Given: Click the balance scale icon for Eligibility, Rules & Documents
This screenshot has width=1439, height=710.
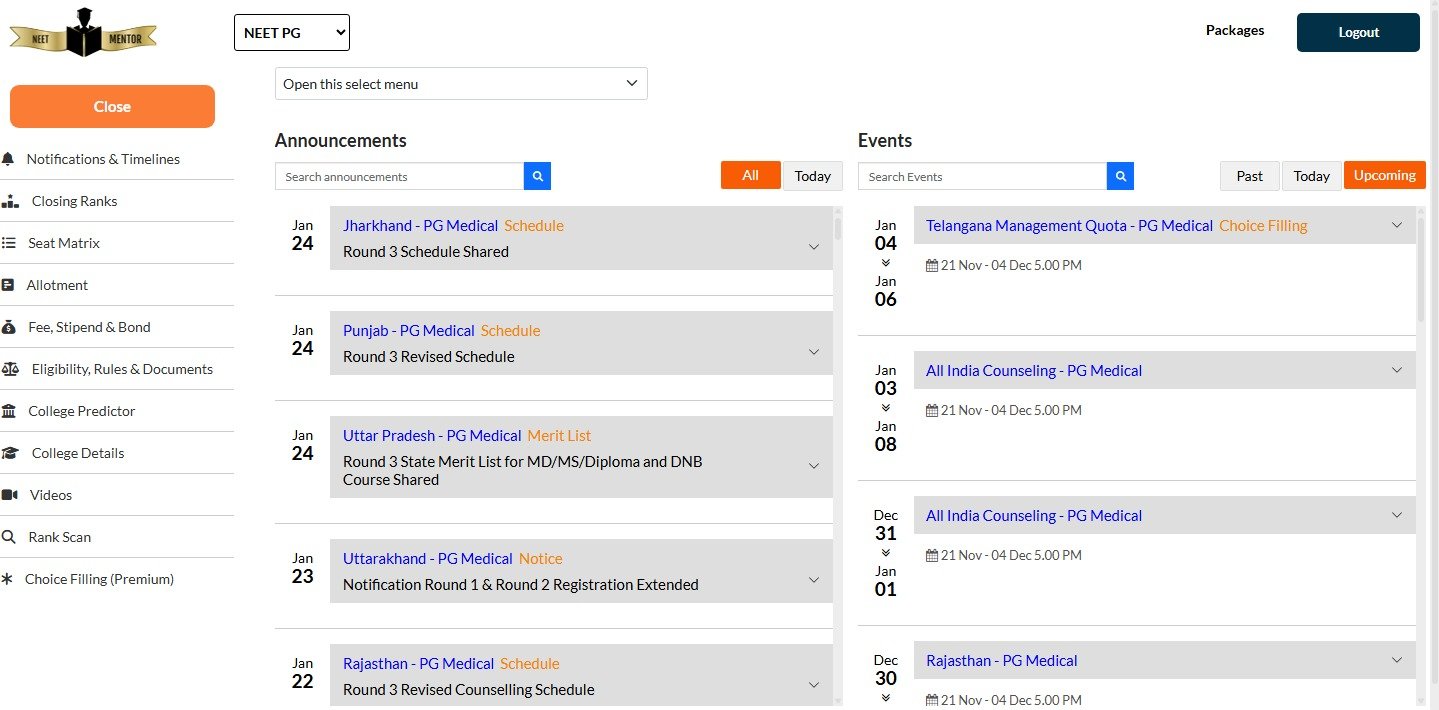Looking at the screenshot, I should (10, 369).
